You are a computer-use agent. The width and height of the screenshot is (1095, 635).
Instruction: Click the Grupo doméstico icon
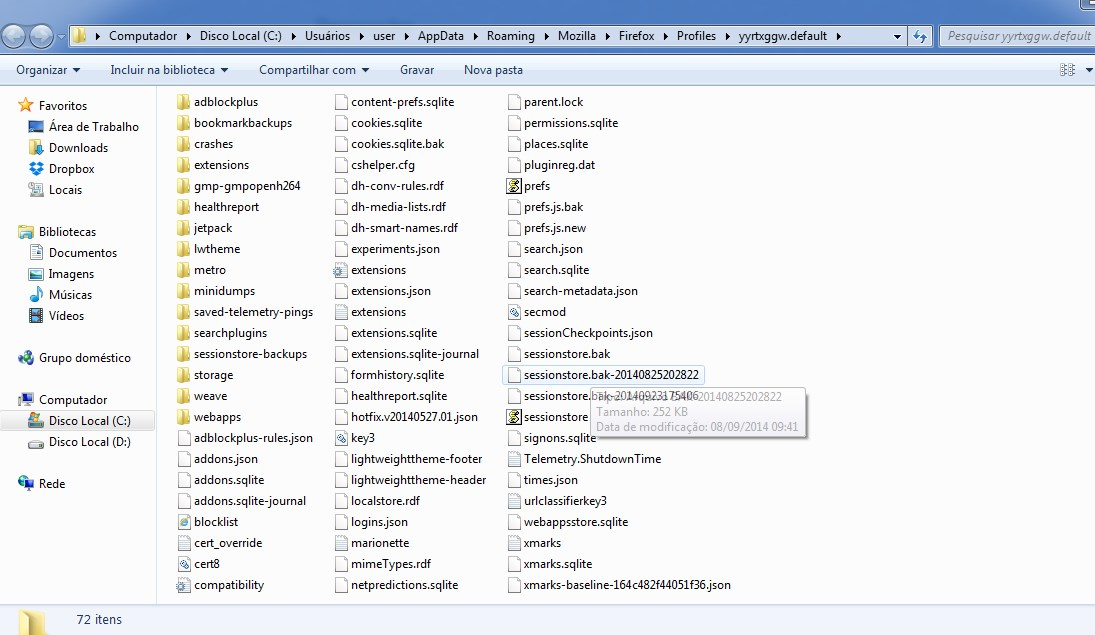point(27,358)
